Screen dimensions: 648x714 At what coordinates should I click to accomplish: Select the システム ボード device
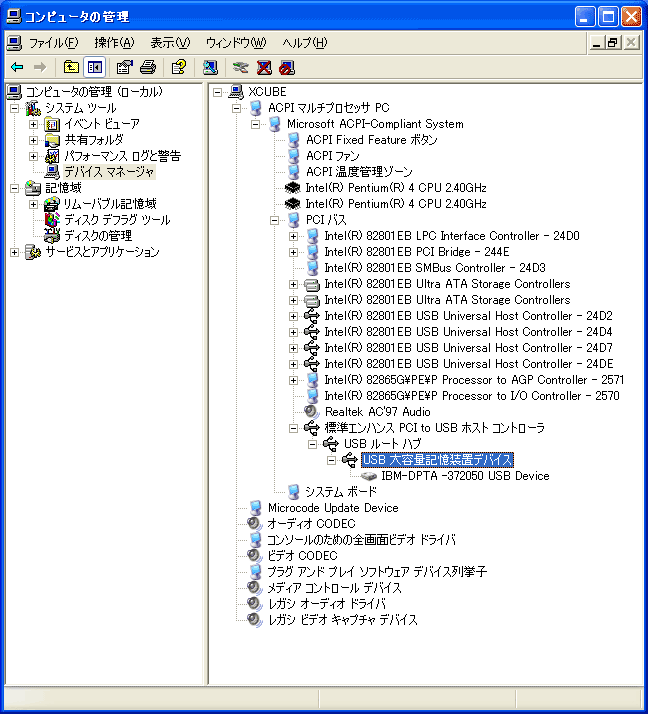click(x=341, y=492)
